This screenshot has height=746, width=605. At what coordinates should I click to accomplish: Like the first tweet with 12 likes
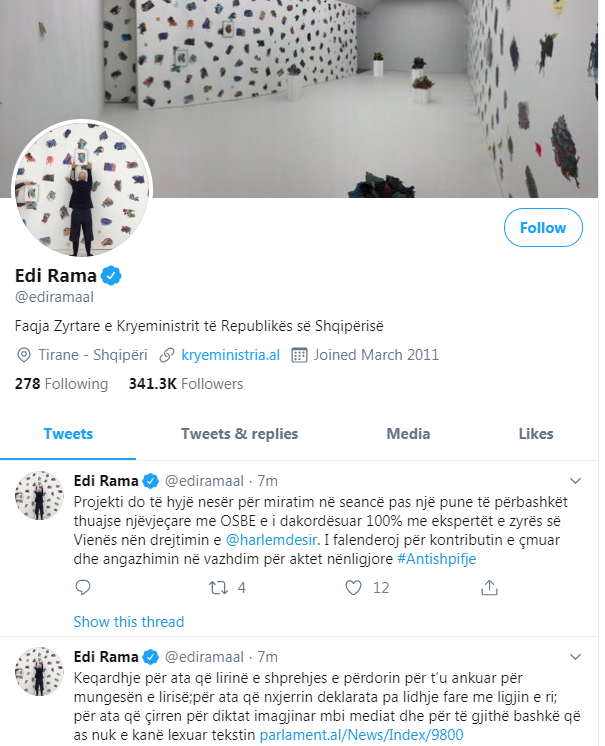pyautogui.click(x=353, y=589)
